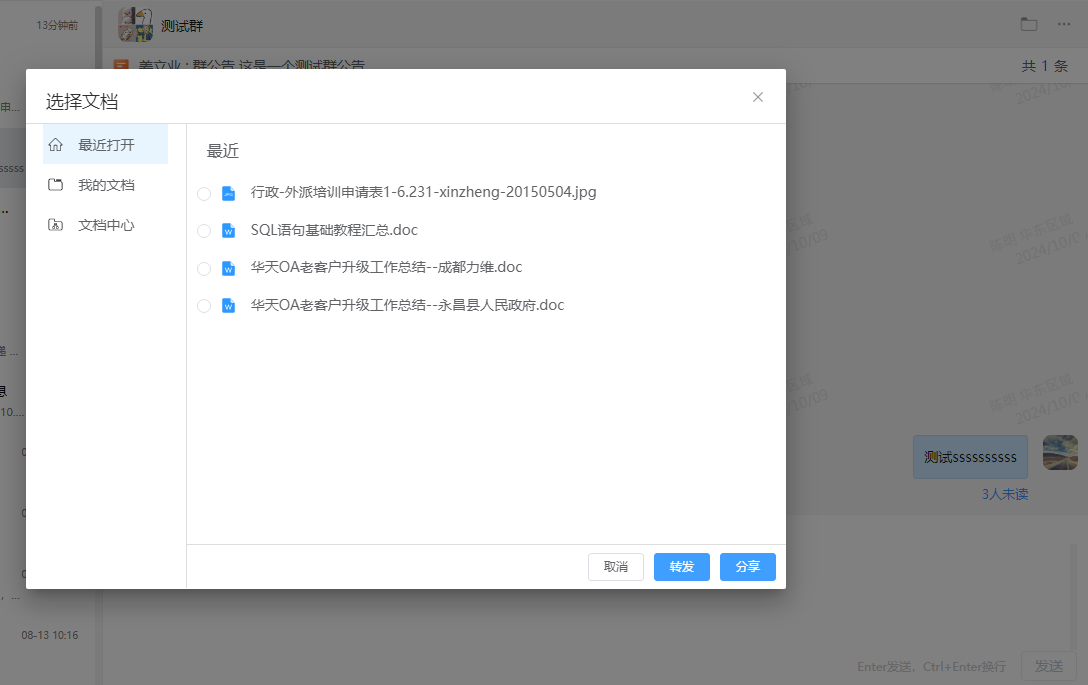This screenshot has width=1088, height=685.
Task: Click the Word icon beside 永昌县人民政府.doc
Action: tap(228, 306)
